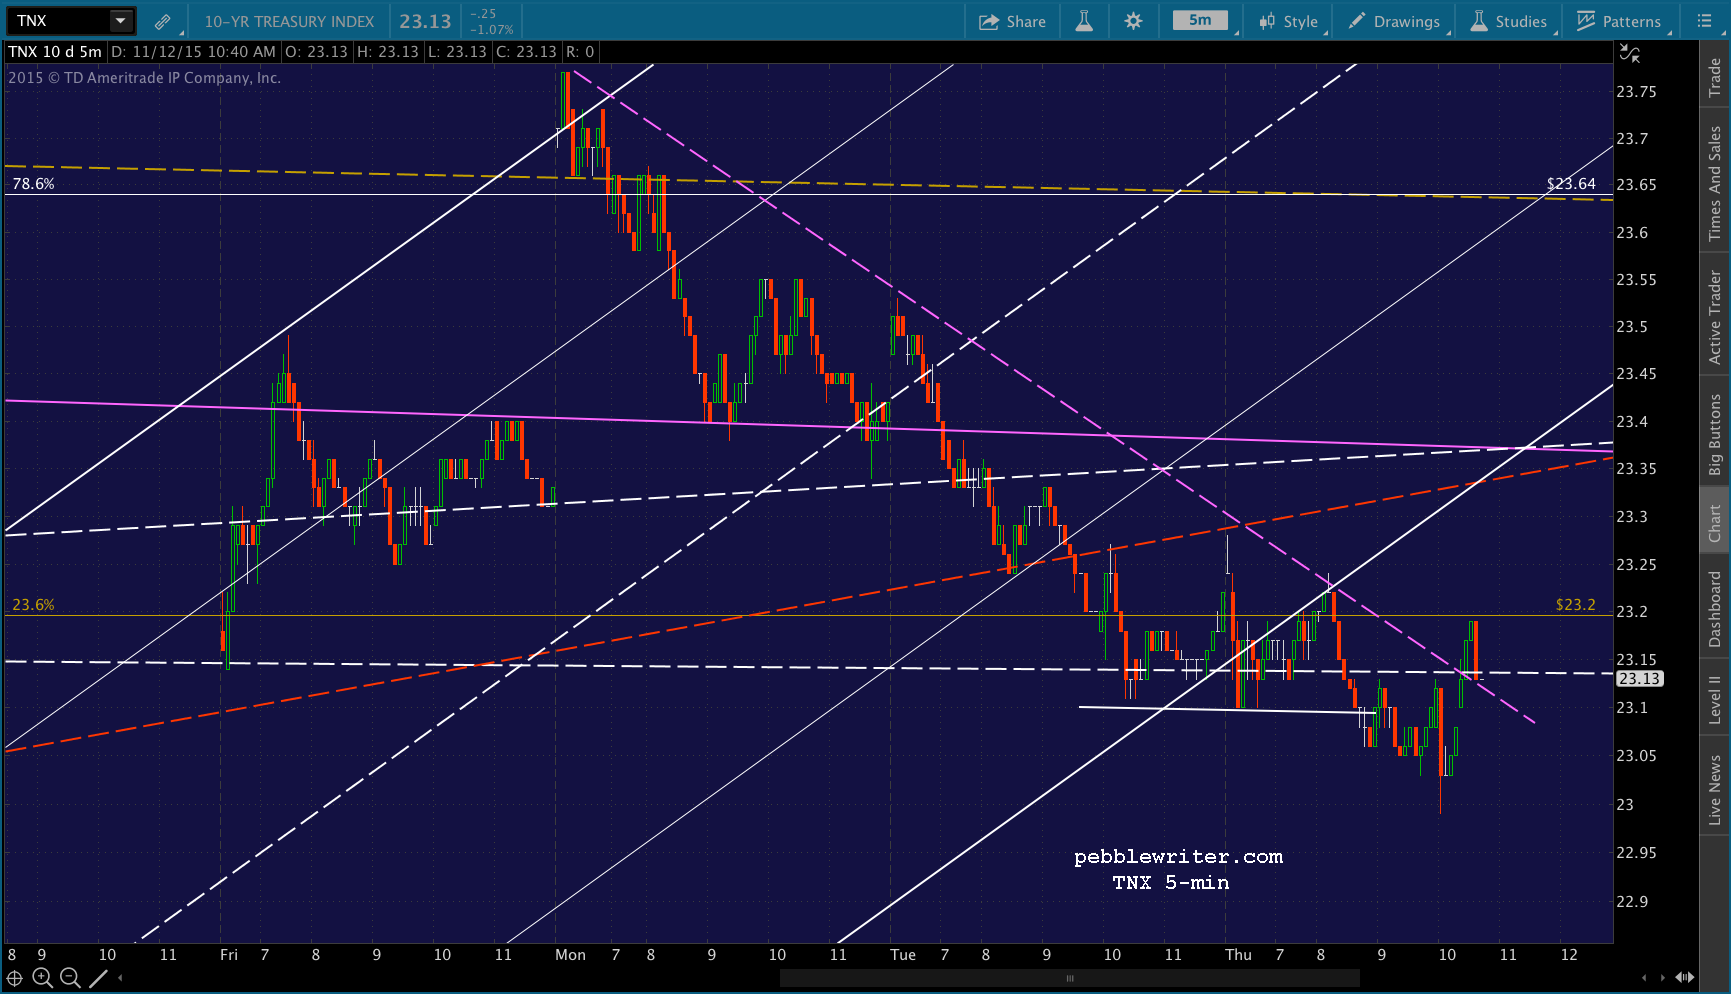Open the Level II side tab

click(1715, 698)
